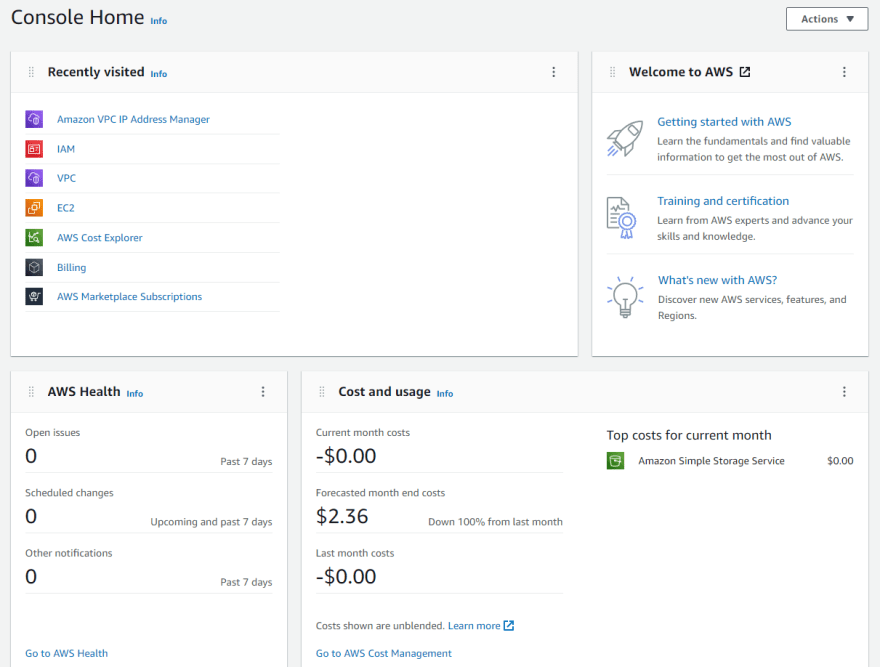Click the Top costs for current month heading
The image size is (880, 667).
[689, 435]
